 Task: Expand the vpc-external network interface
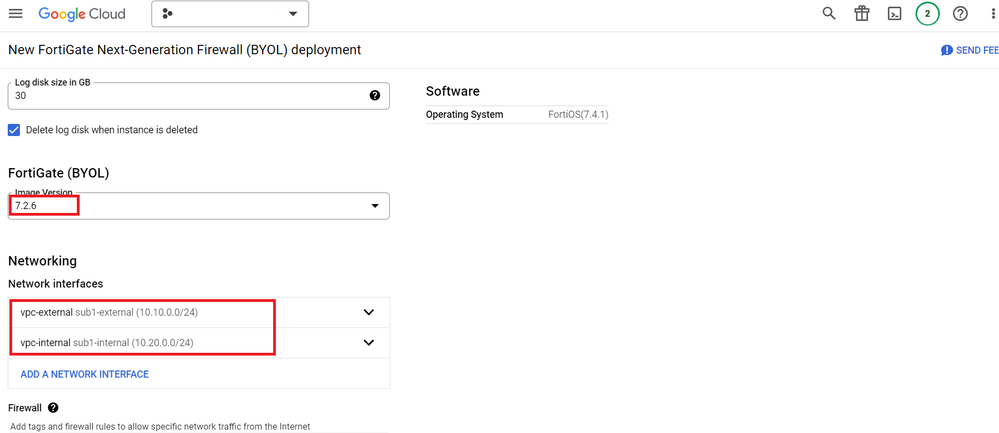point(368,312)
